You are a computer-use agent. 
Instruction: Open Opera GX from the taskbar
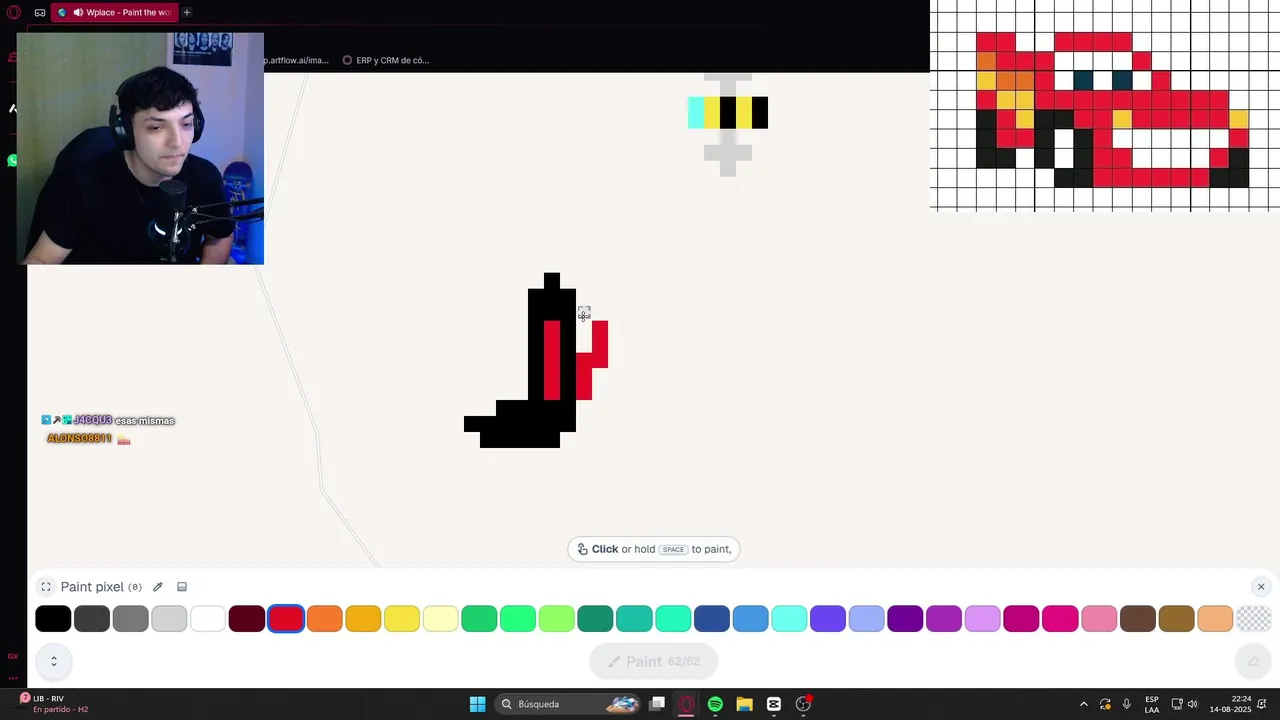pos(686,704)
